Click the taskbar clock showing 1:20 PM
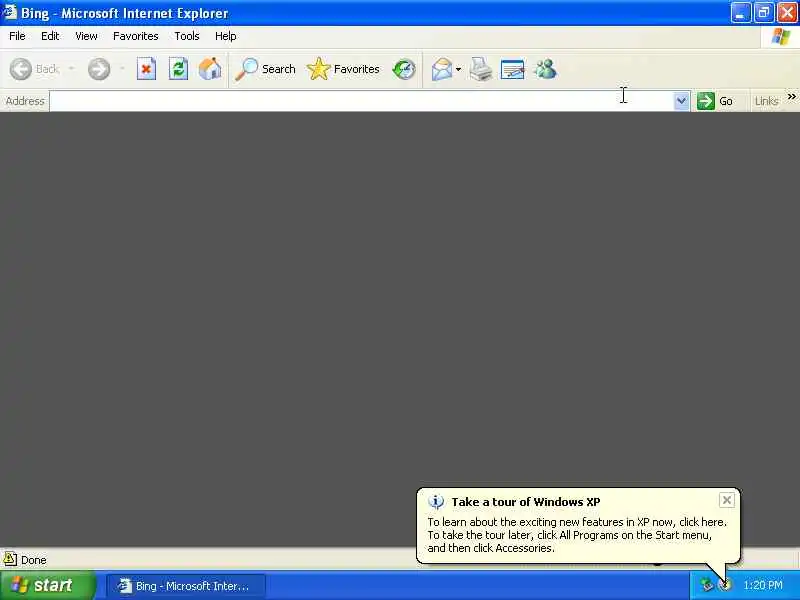 (x=763, y=585)
